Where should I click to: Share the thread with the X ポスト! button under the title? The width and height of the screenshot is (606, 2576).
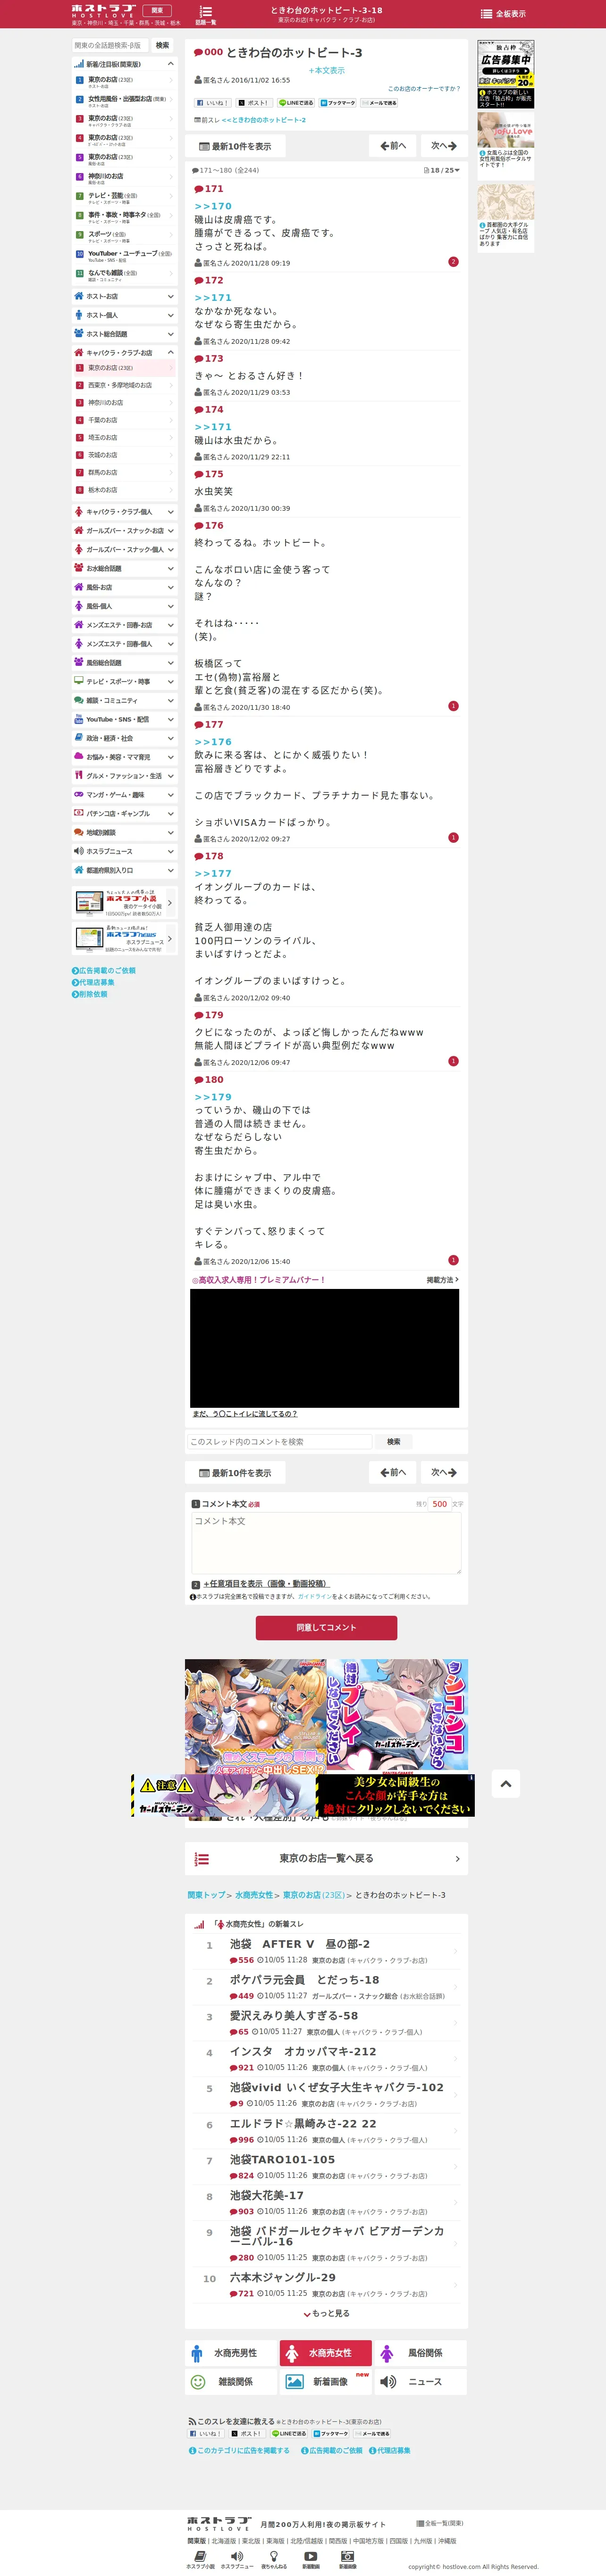pyautogui.click(x=254, y=103)
